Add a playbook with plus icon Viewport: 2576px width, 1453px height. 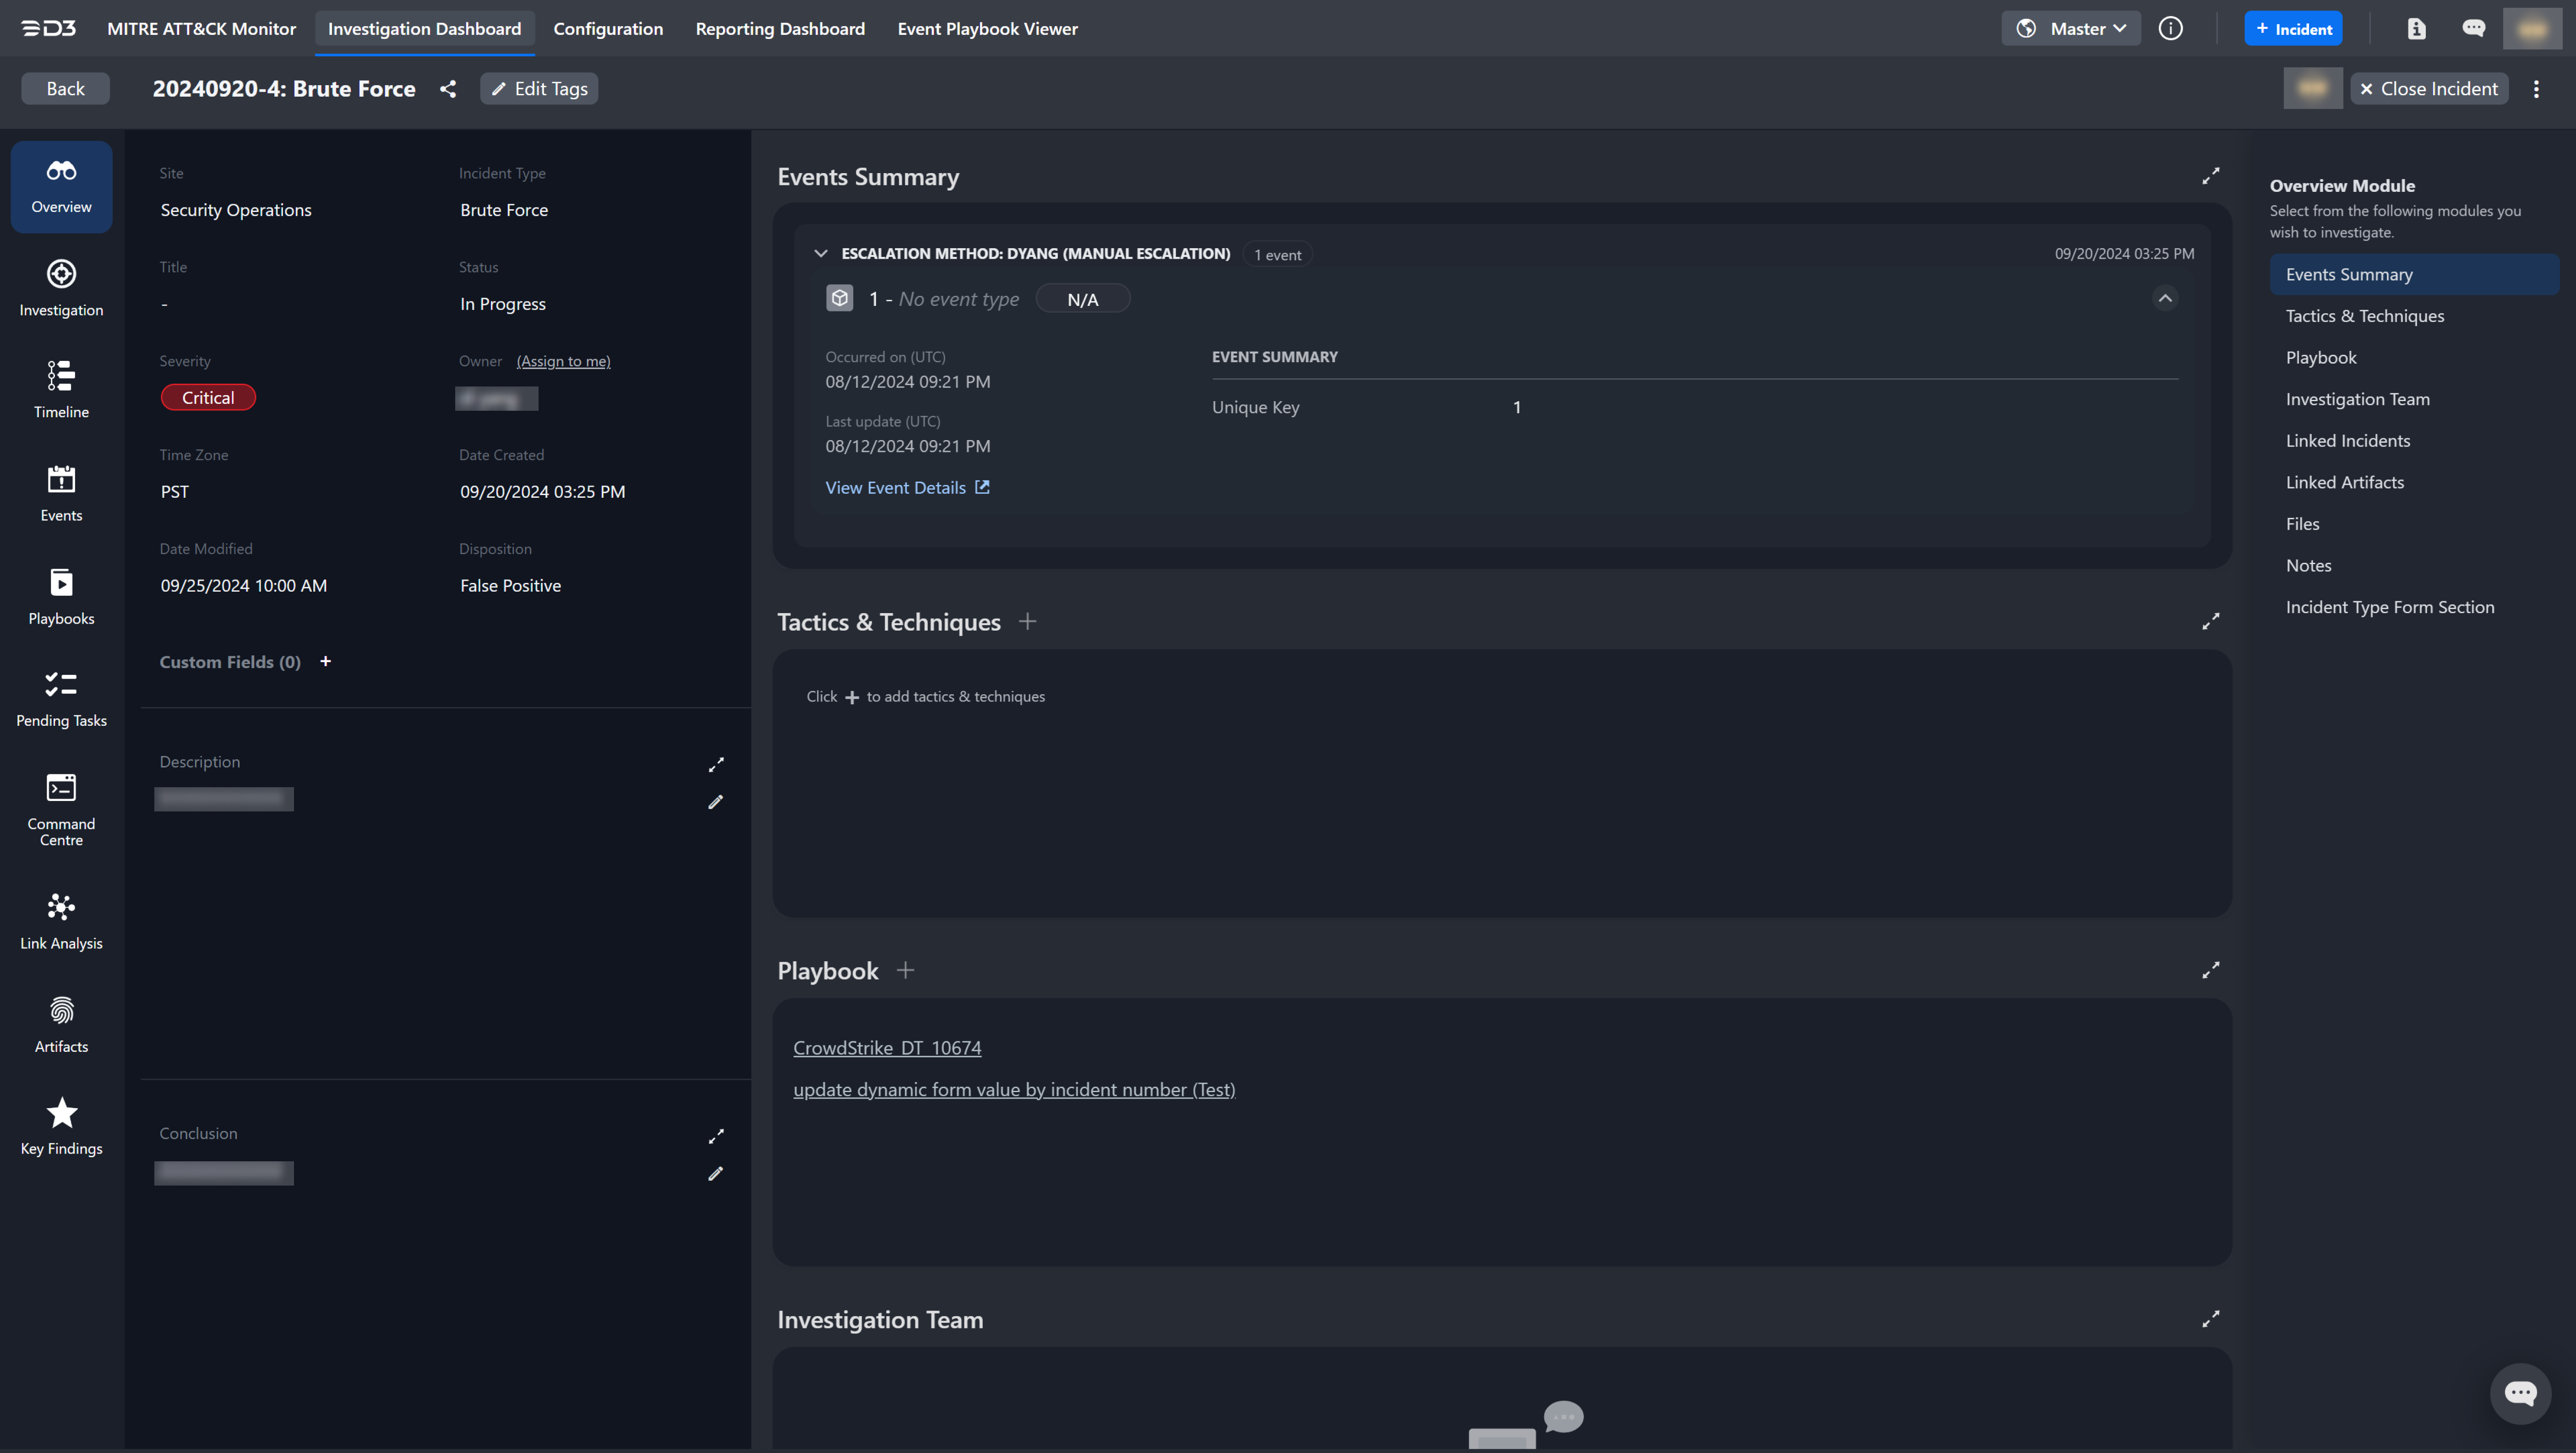coord(905,970)
